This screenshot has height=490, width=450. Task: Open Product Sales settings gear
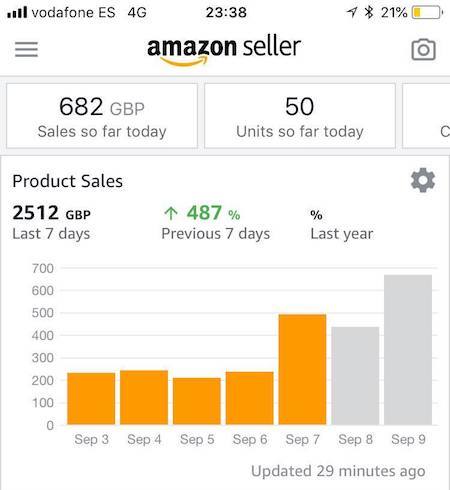423,180
